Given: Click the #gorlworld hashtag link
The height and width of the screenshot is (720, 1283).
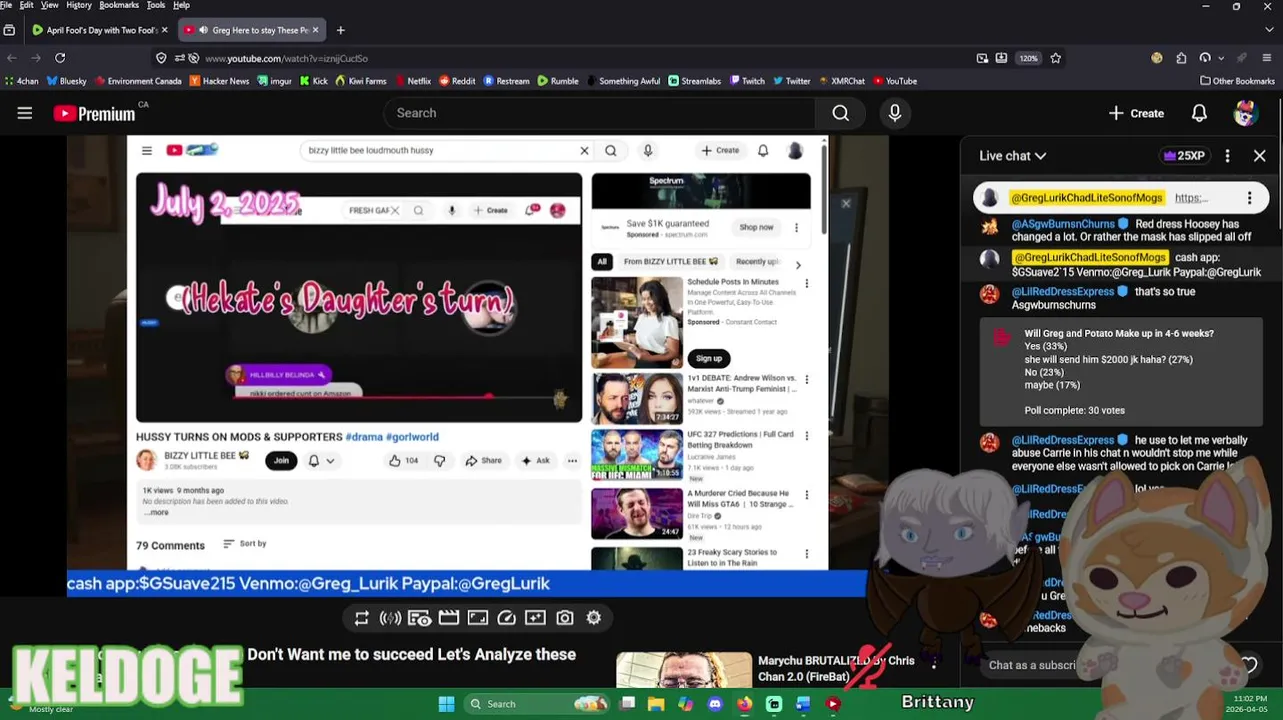Looking at the screenshot, I should point(412,437).
